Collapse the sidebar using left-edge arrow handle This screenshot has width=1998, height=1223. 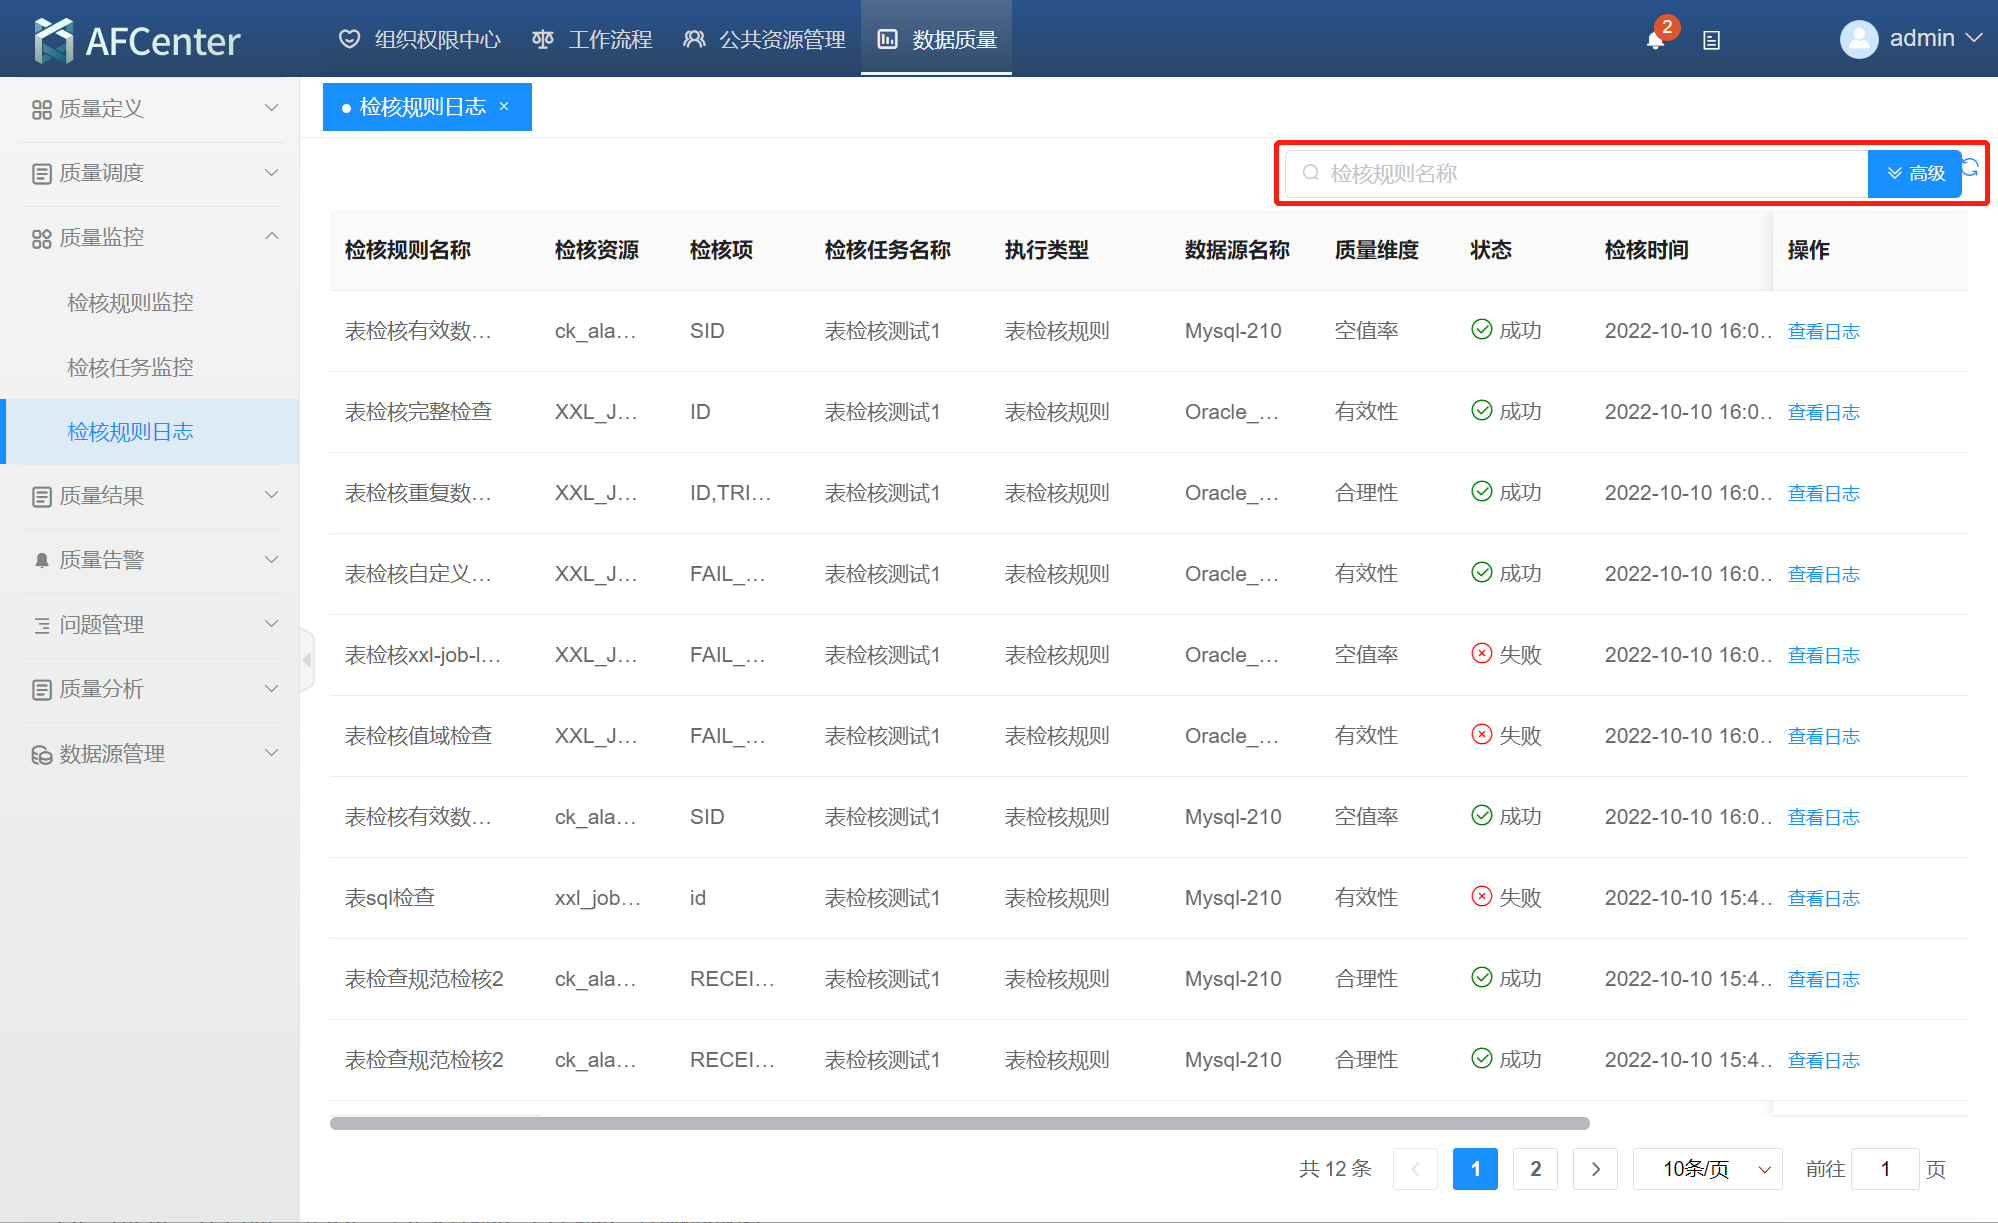pyautogui.click(x=307, y=660)
